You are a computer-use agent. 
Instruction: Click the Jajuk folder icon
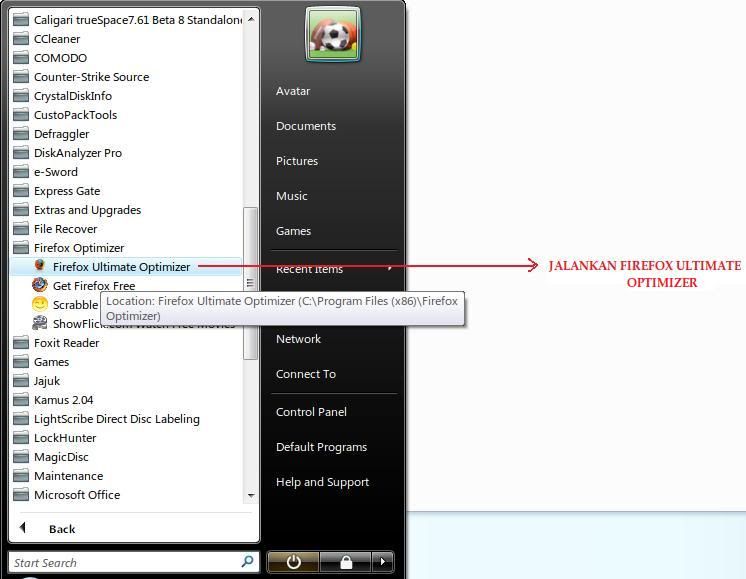tap(21, 381)
